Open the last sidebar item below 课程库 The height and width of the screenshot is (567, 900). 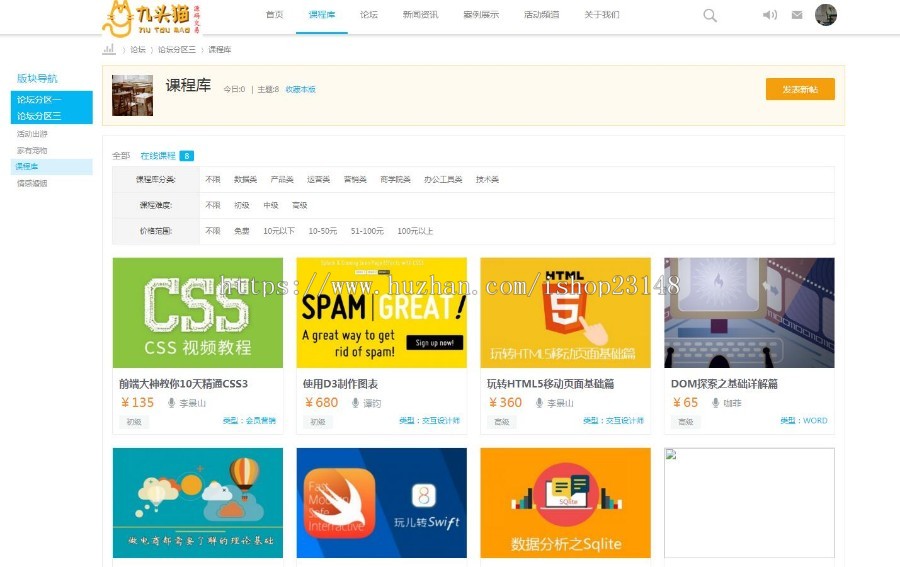pos(32,184)
